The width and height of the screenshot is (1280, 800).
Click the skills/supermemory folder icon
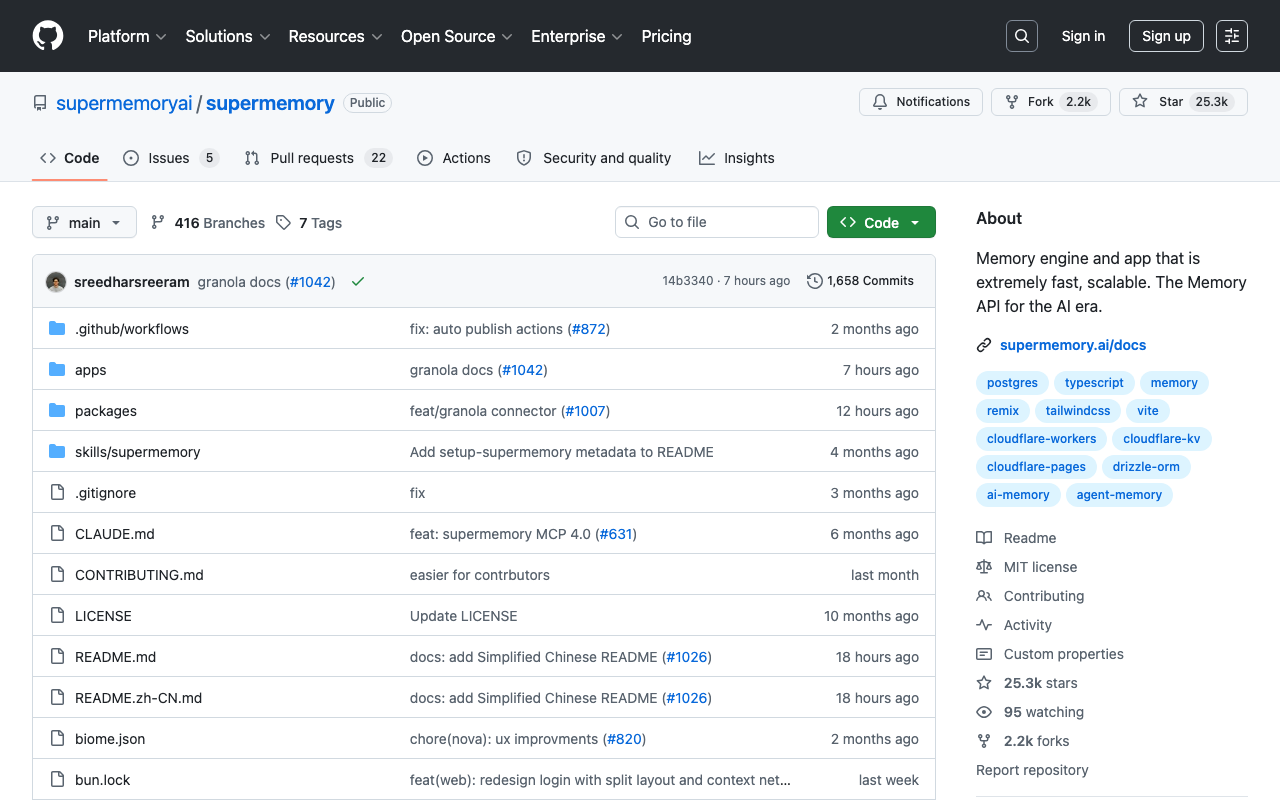57,452
